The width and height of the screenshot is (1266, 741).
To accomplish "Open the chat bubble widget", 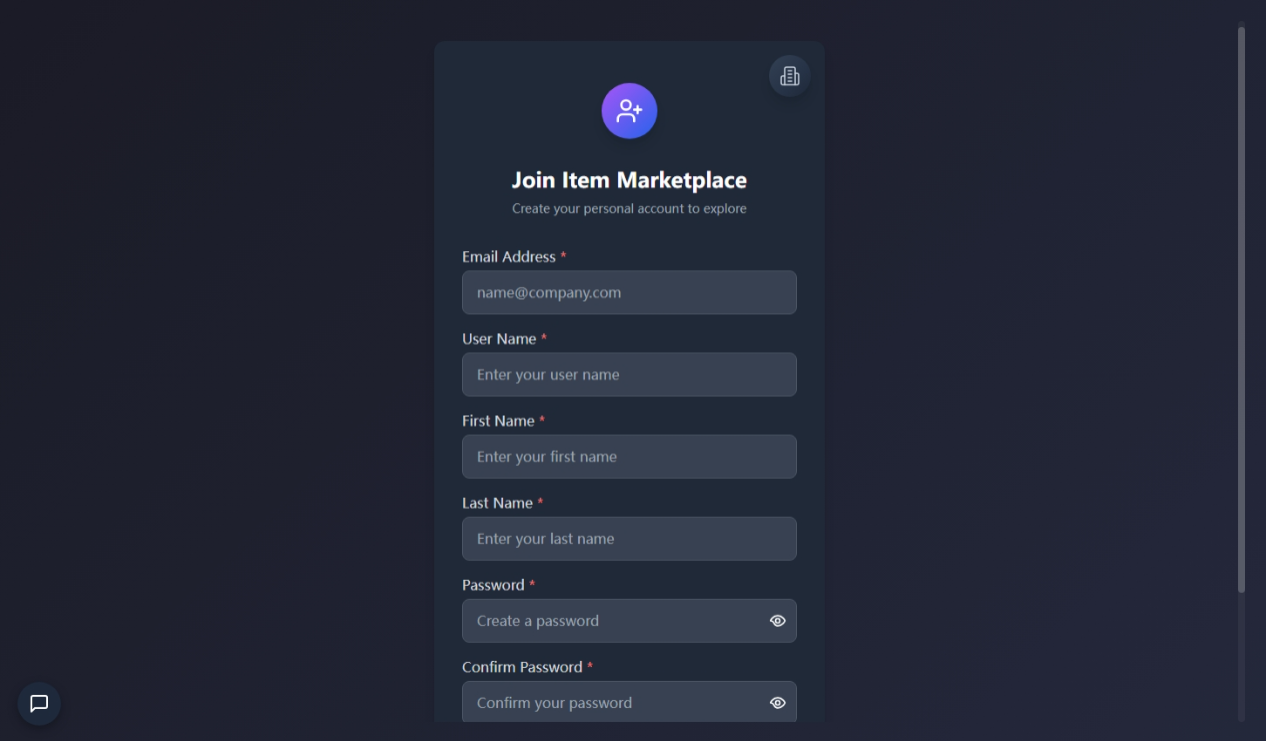I will point(39,703).
